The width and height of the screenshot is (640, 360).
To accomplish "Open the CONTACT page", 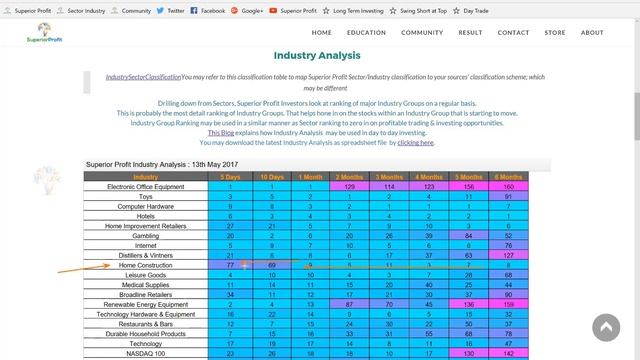I will point(513,33).
